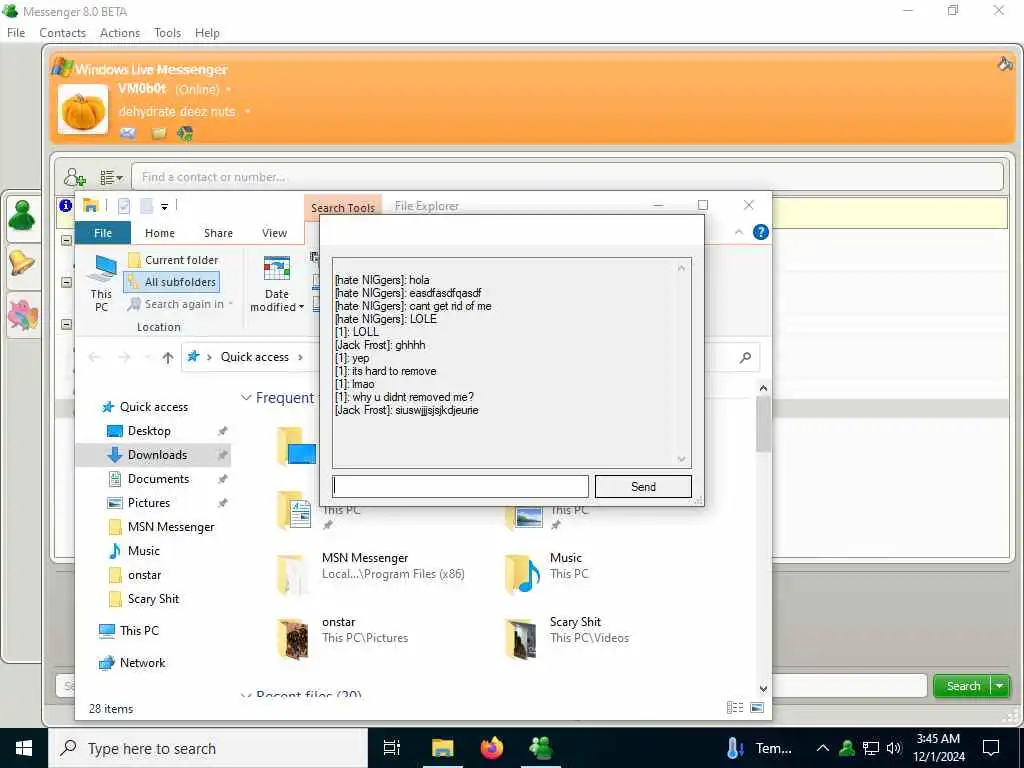Click the Up one level arrow
Viewport: 1024px width, 768px height.
tap(168, 357)
